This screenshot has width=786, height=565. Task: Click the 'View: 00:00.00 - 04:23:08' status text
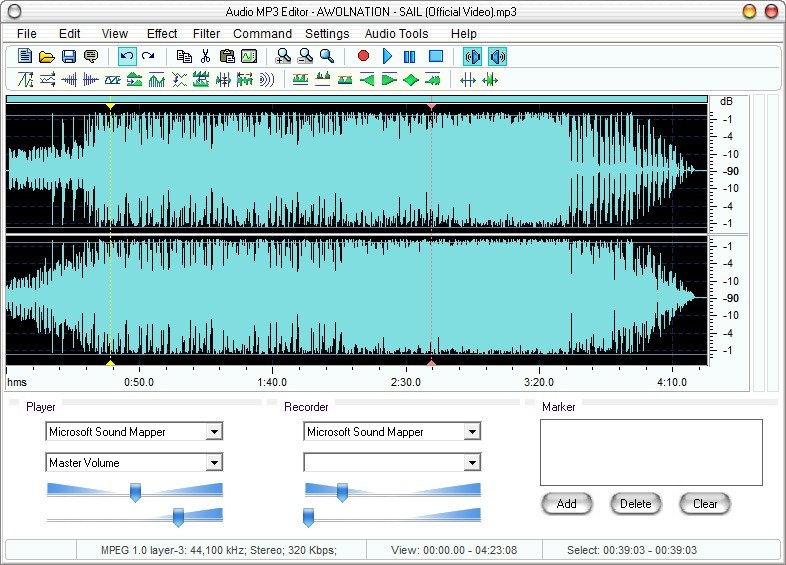point(454,550)
